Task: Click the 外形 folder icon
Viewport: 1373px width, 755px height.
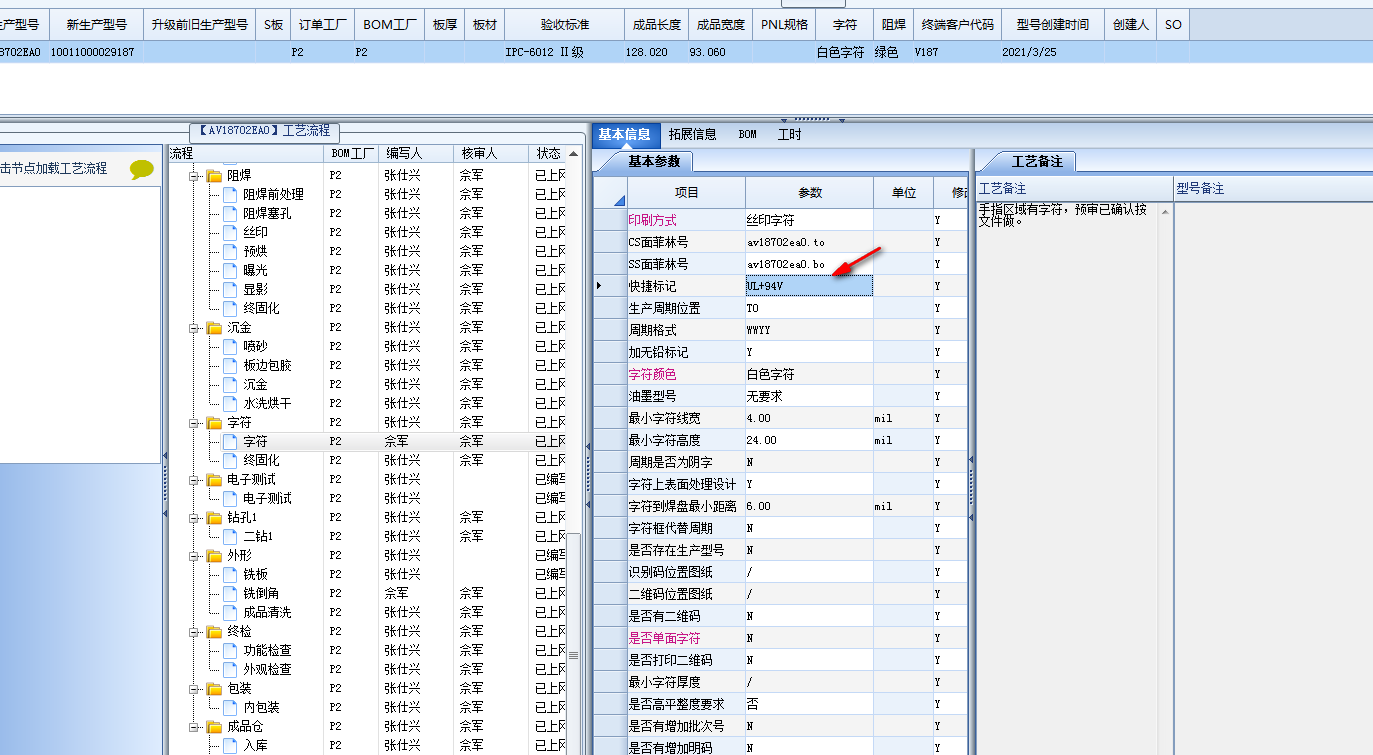Action: (x=214, y=555)
